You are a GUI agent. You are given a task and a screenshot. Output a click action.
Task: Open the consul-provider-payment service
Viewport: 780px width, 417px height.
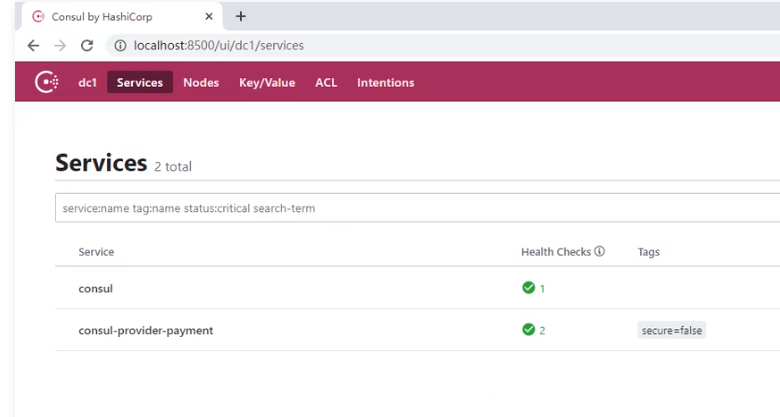point(146,330)
